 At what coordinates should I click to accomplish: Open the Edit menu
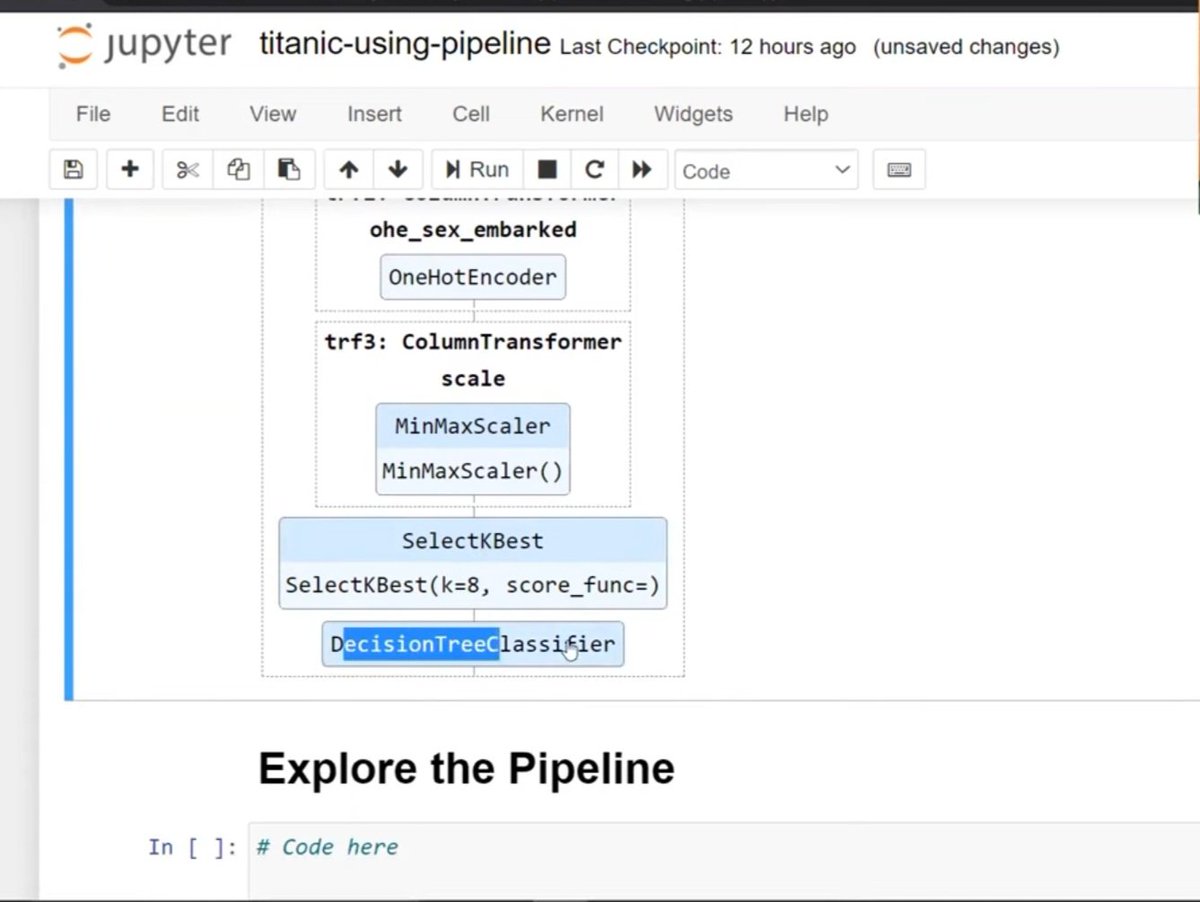180,114
